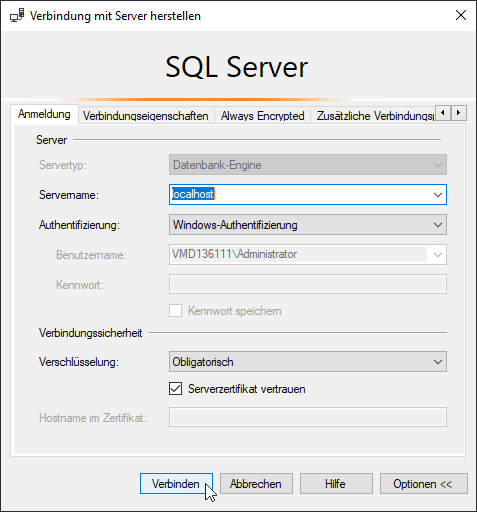Open the Servertyp dropdown
Viewport: 477px width, 512px height.
[x=308, y=165]
